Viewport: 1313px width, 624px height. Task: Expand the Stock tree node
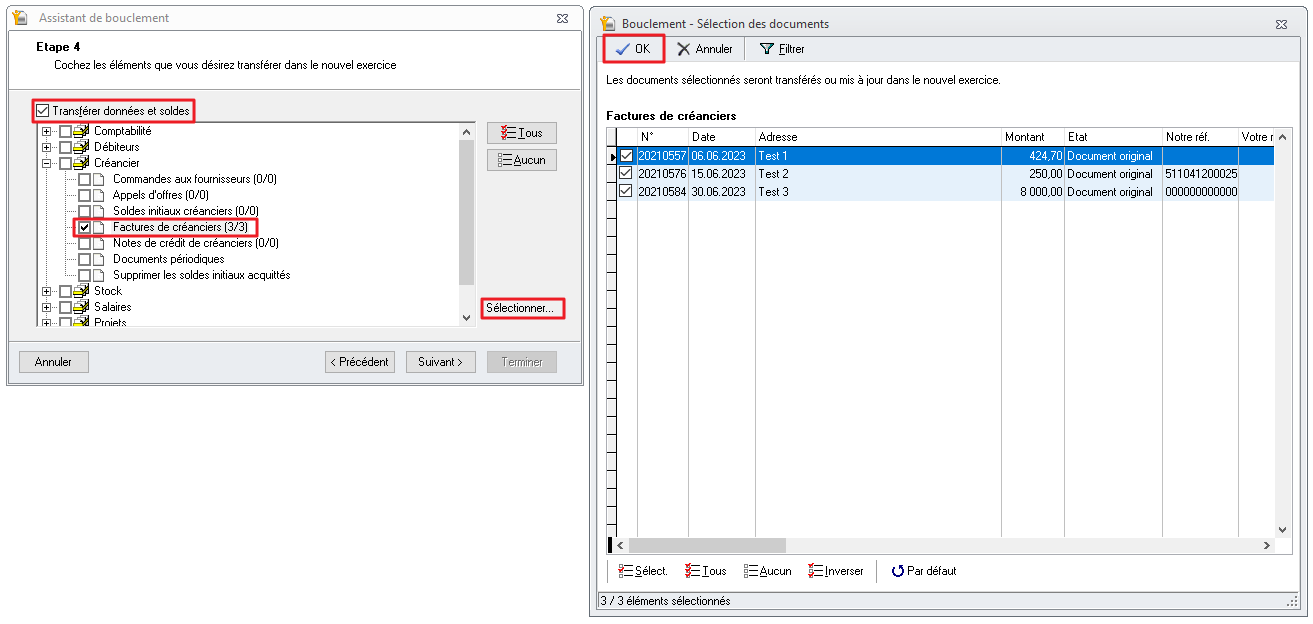pos(47,291)
